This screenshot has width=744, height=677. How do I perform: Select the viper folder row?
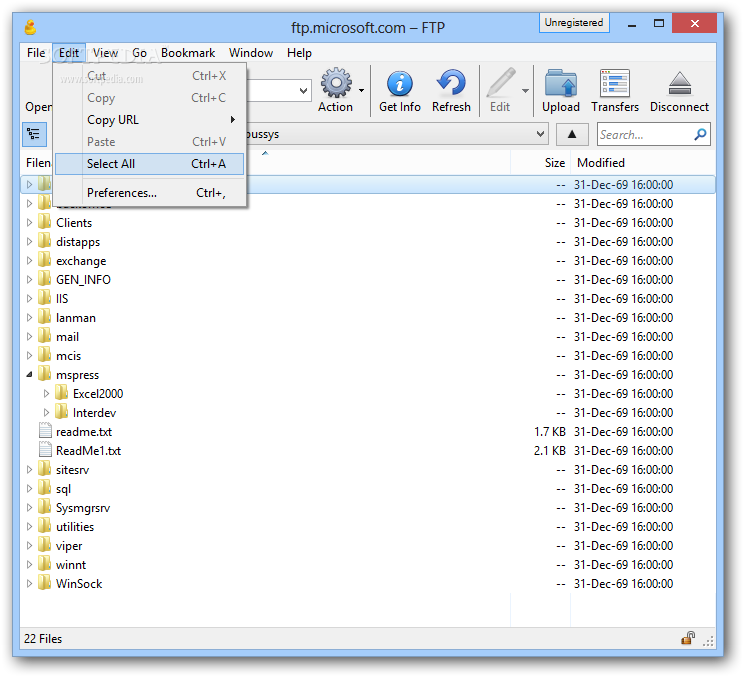coord(368,545)
